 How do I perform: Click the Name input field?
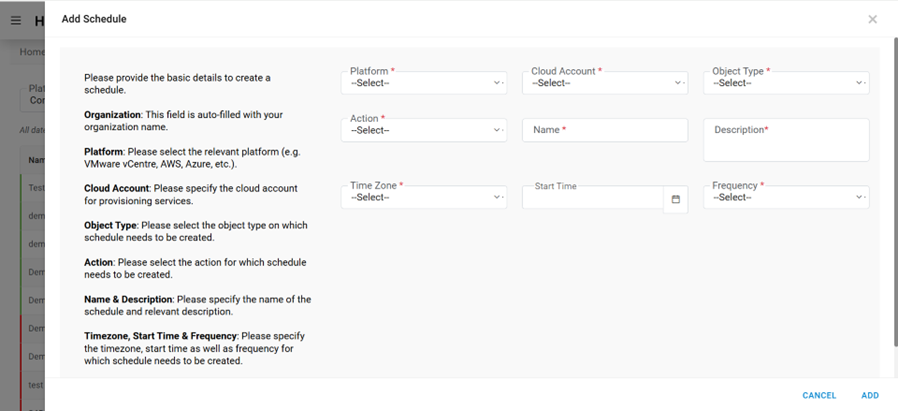click(604, 130)
